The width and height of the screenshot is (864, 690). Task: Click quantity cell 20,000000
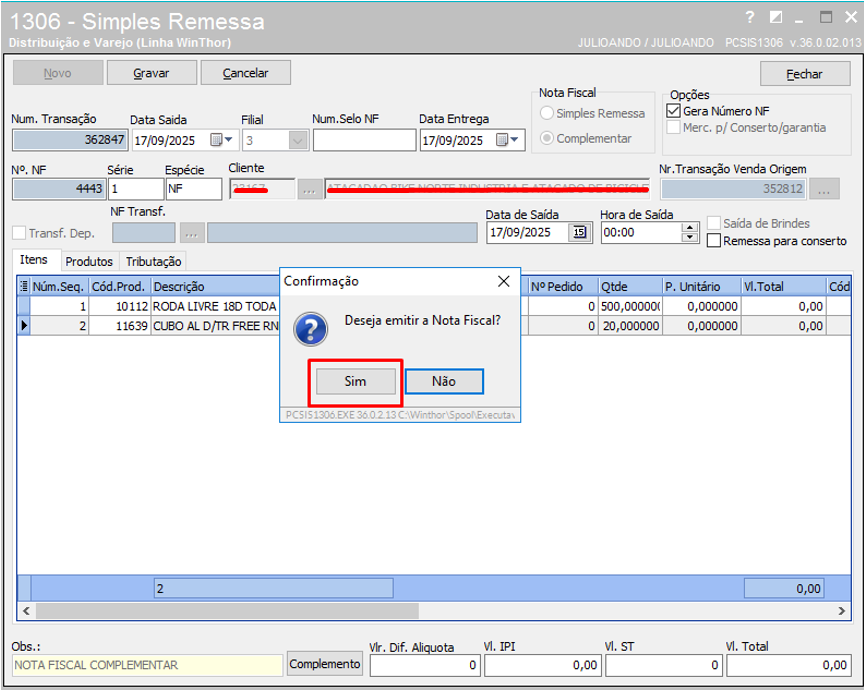pos(630,326)
